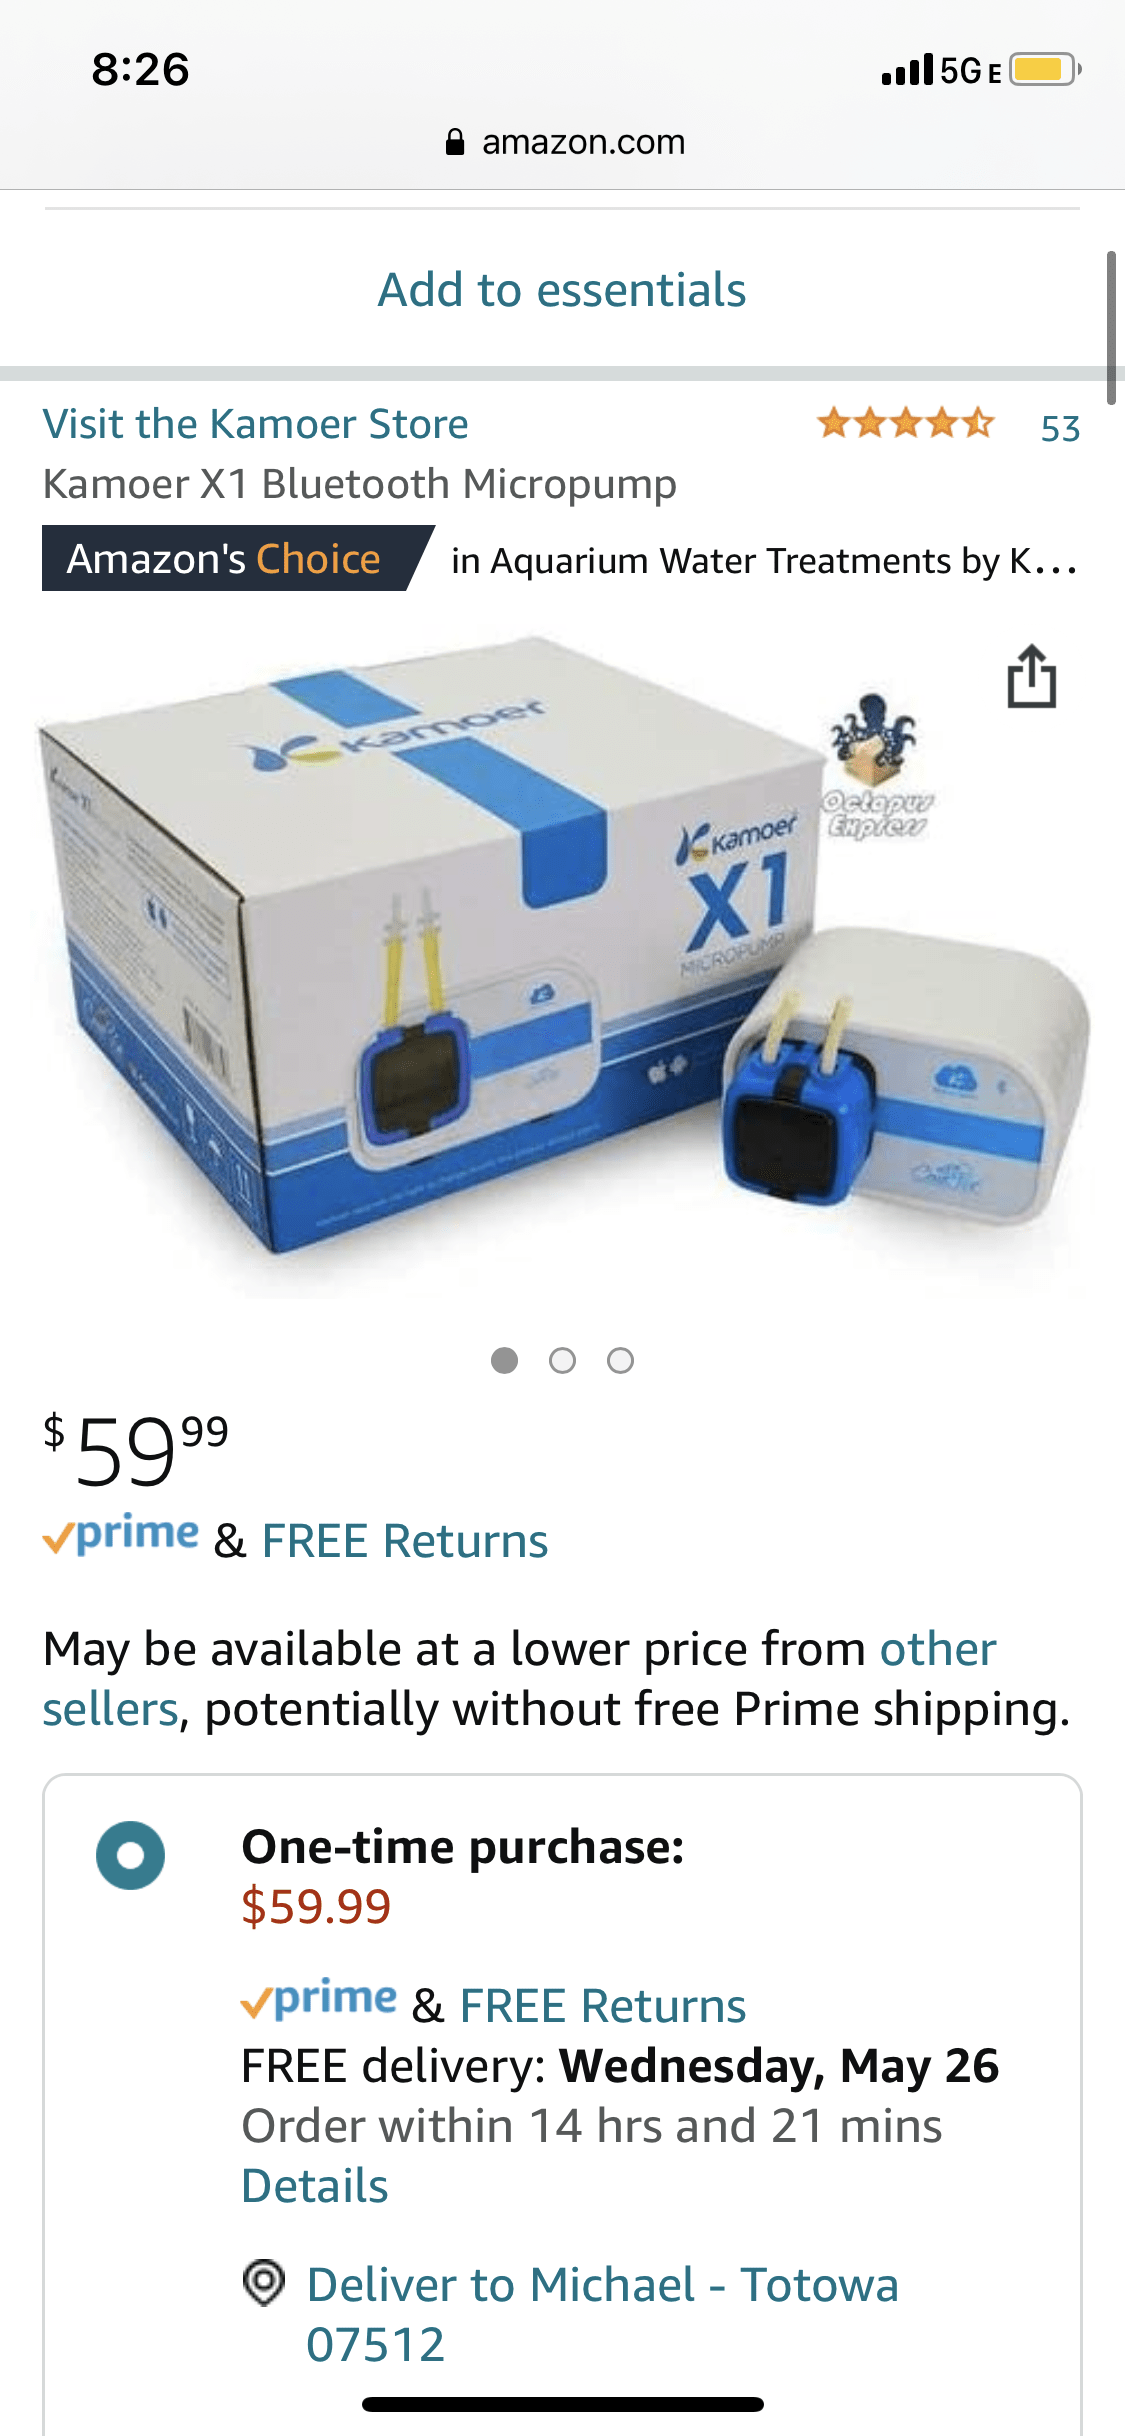Tap the Prime logo below the price
The image size is (1125, 2436).
click(x=121, y=1535)
